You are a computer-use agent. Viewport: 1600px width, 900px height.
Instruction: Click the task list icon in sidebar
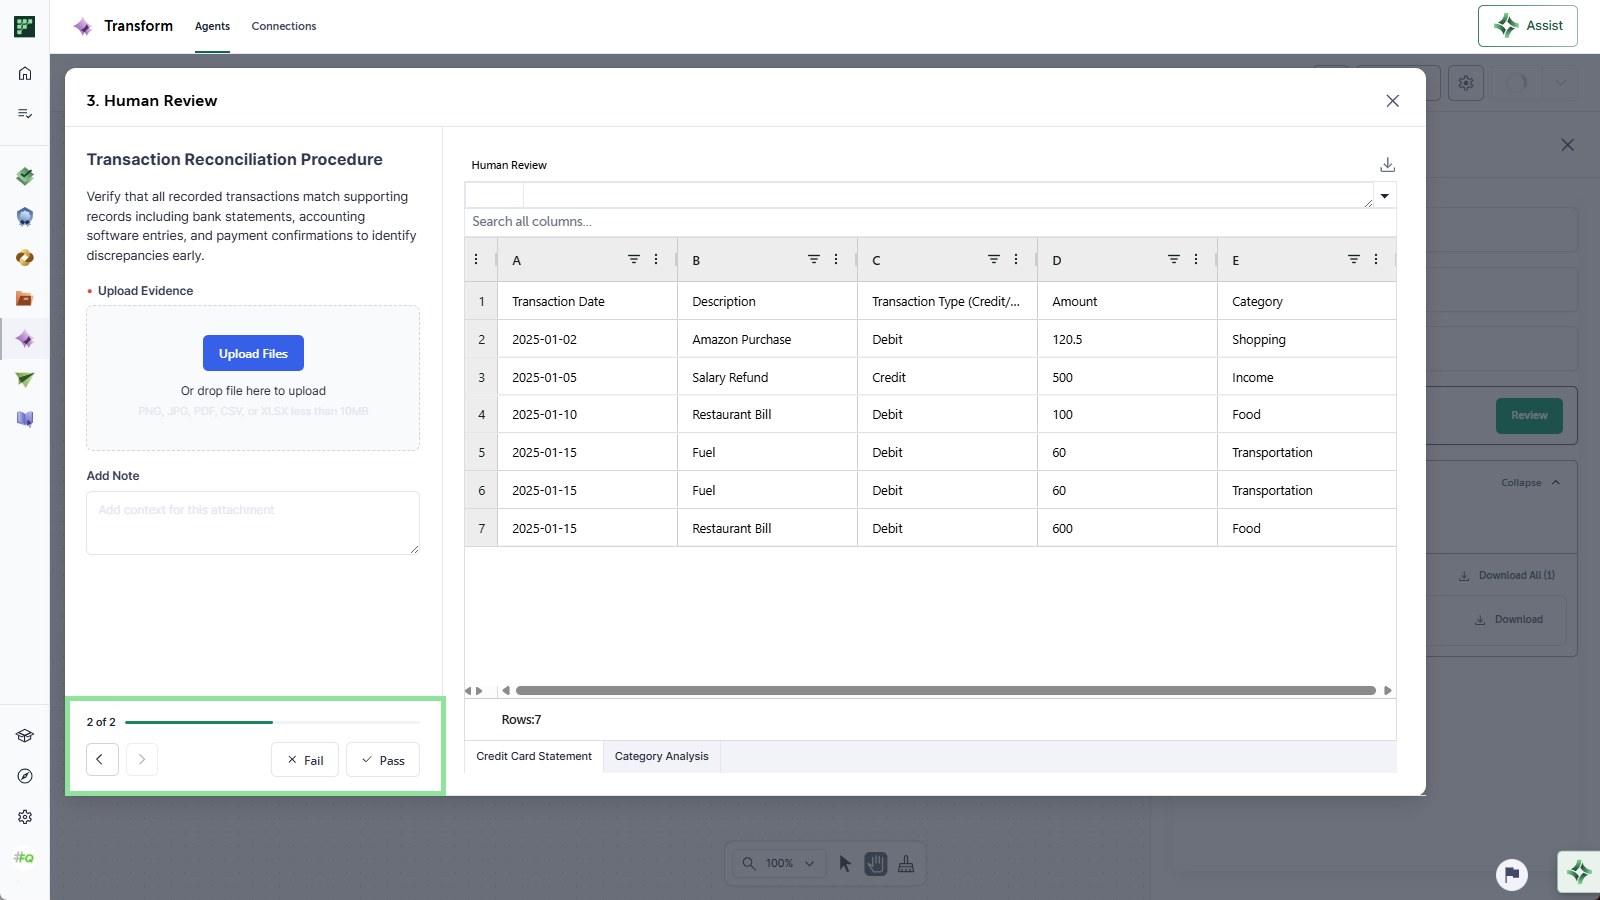tap(25, 114)
